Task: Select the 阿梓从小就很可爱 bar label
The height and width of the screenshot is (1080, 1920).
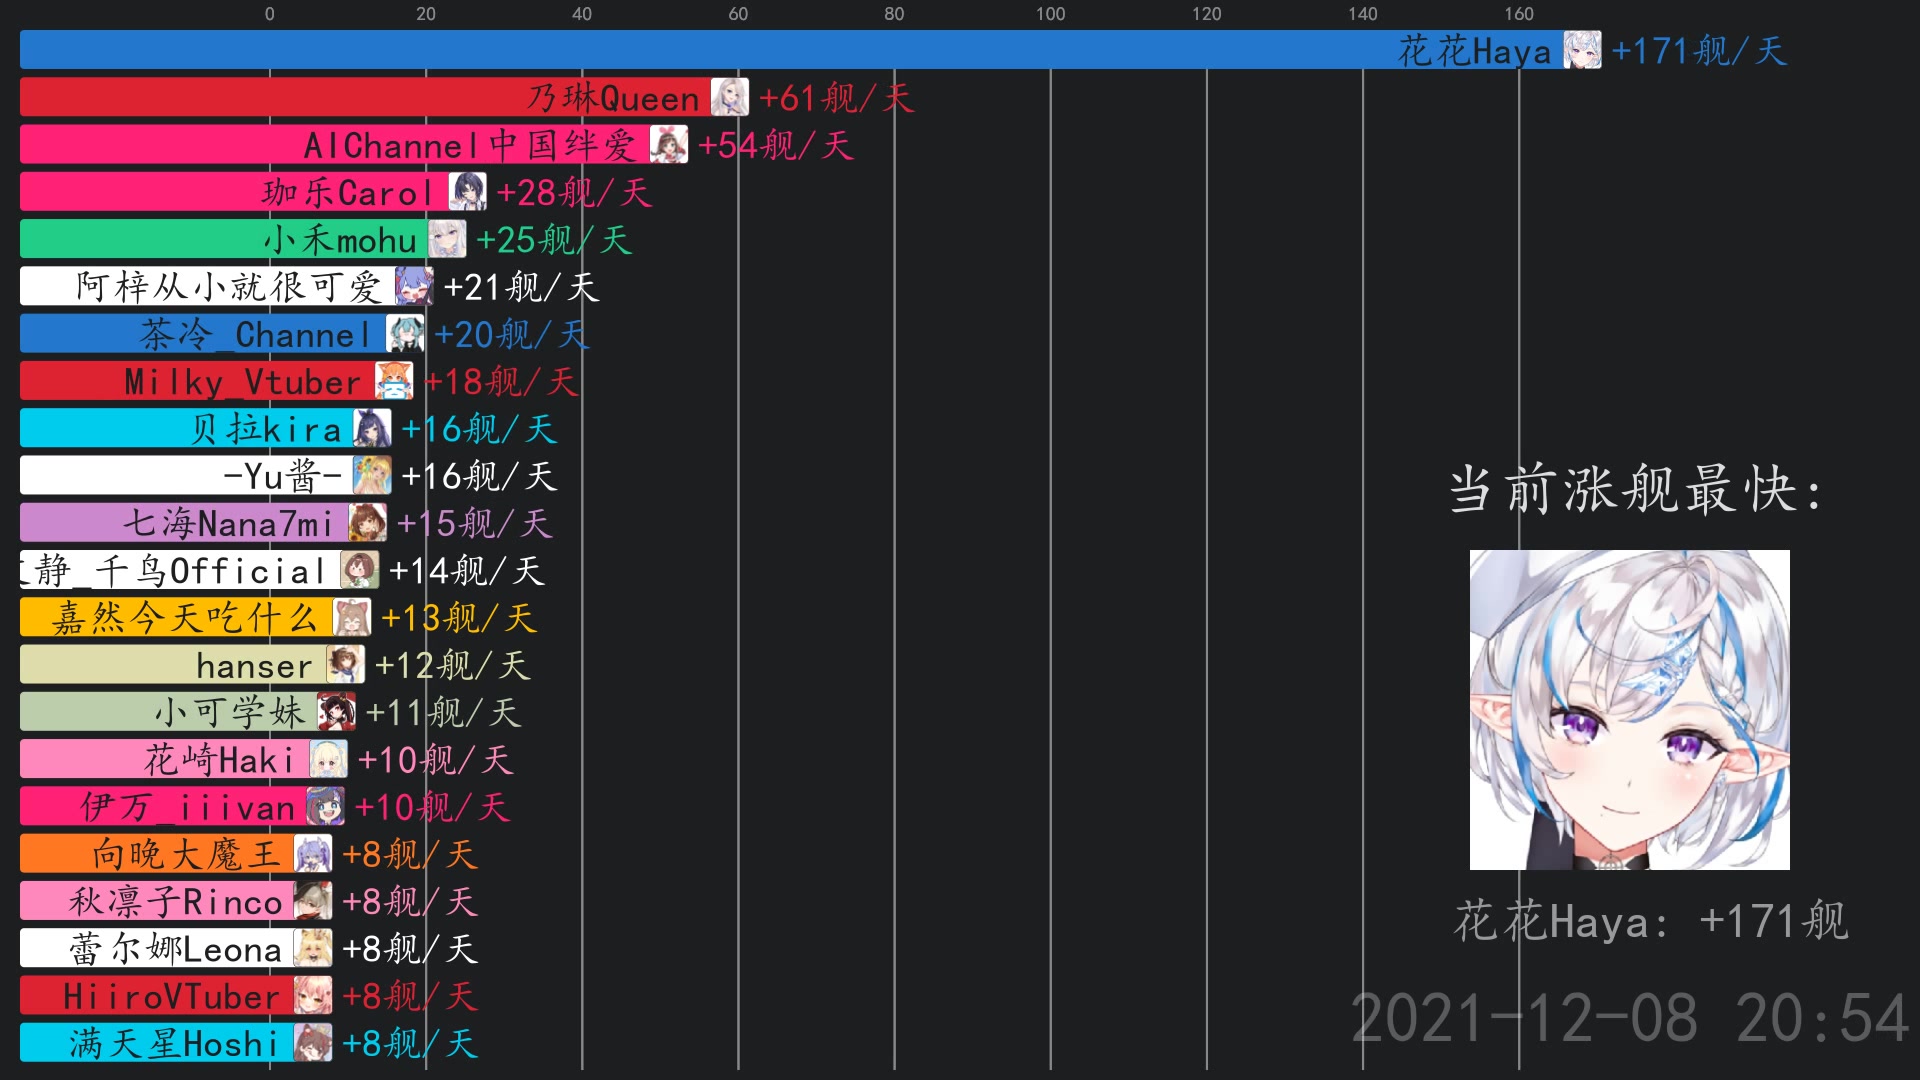Action: click(229, 287)
